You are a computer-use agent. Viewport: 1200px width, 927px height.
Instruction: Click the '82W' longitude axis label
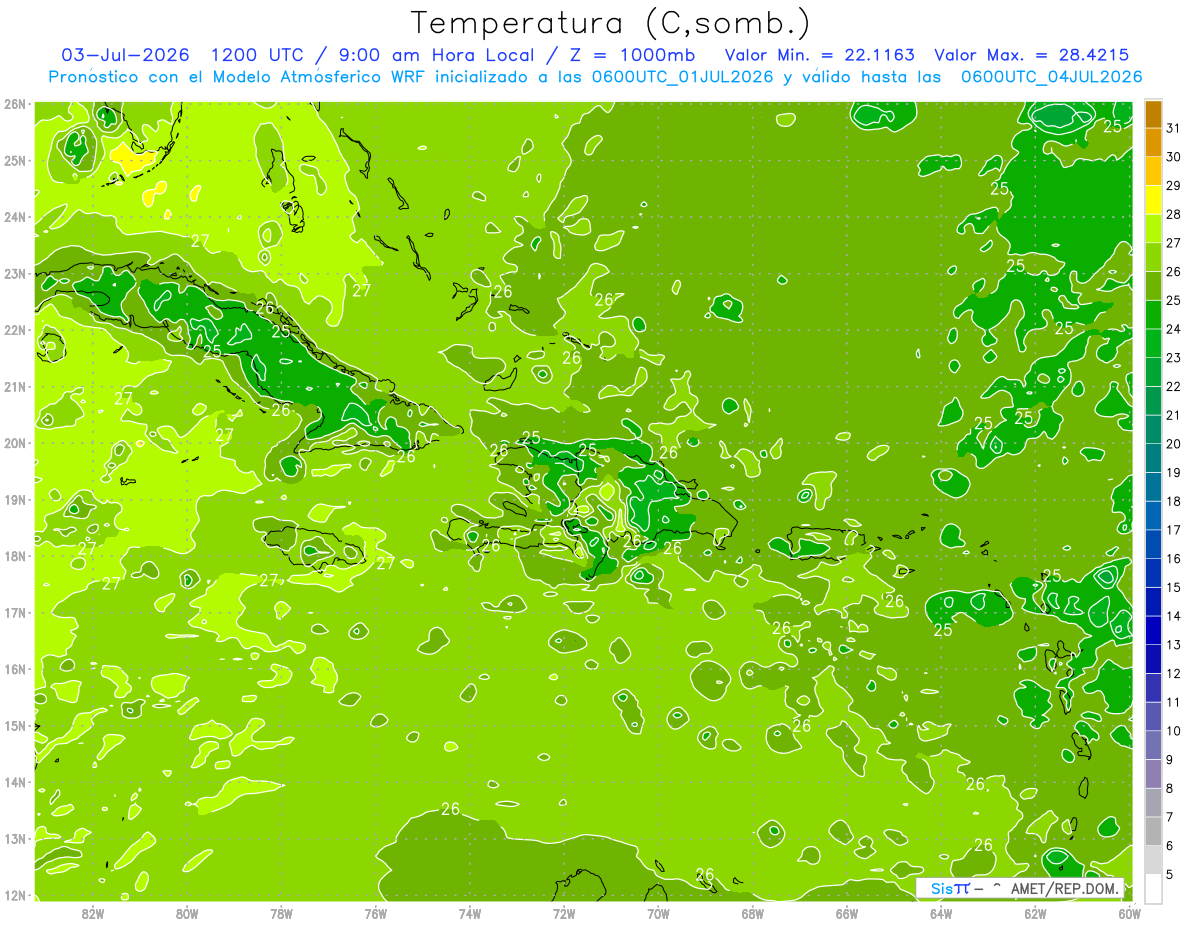coord(93,914)
